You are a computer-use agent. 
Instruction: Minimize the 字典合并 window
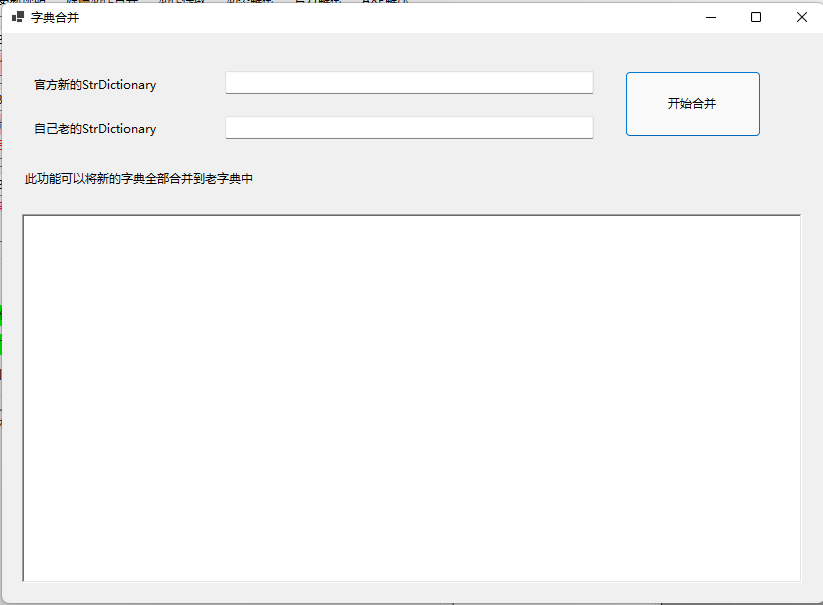711,17
